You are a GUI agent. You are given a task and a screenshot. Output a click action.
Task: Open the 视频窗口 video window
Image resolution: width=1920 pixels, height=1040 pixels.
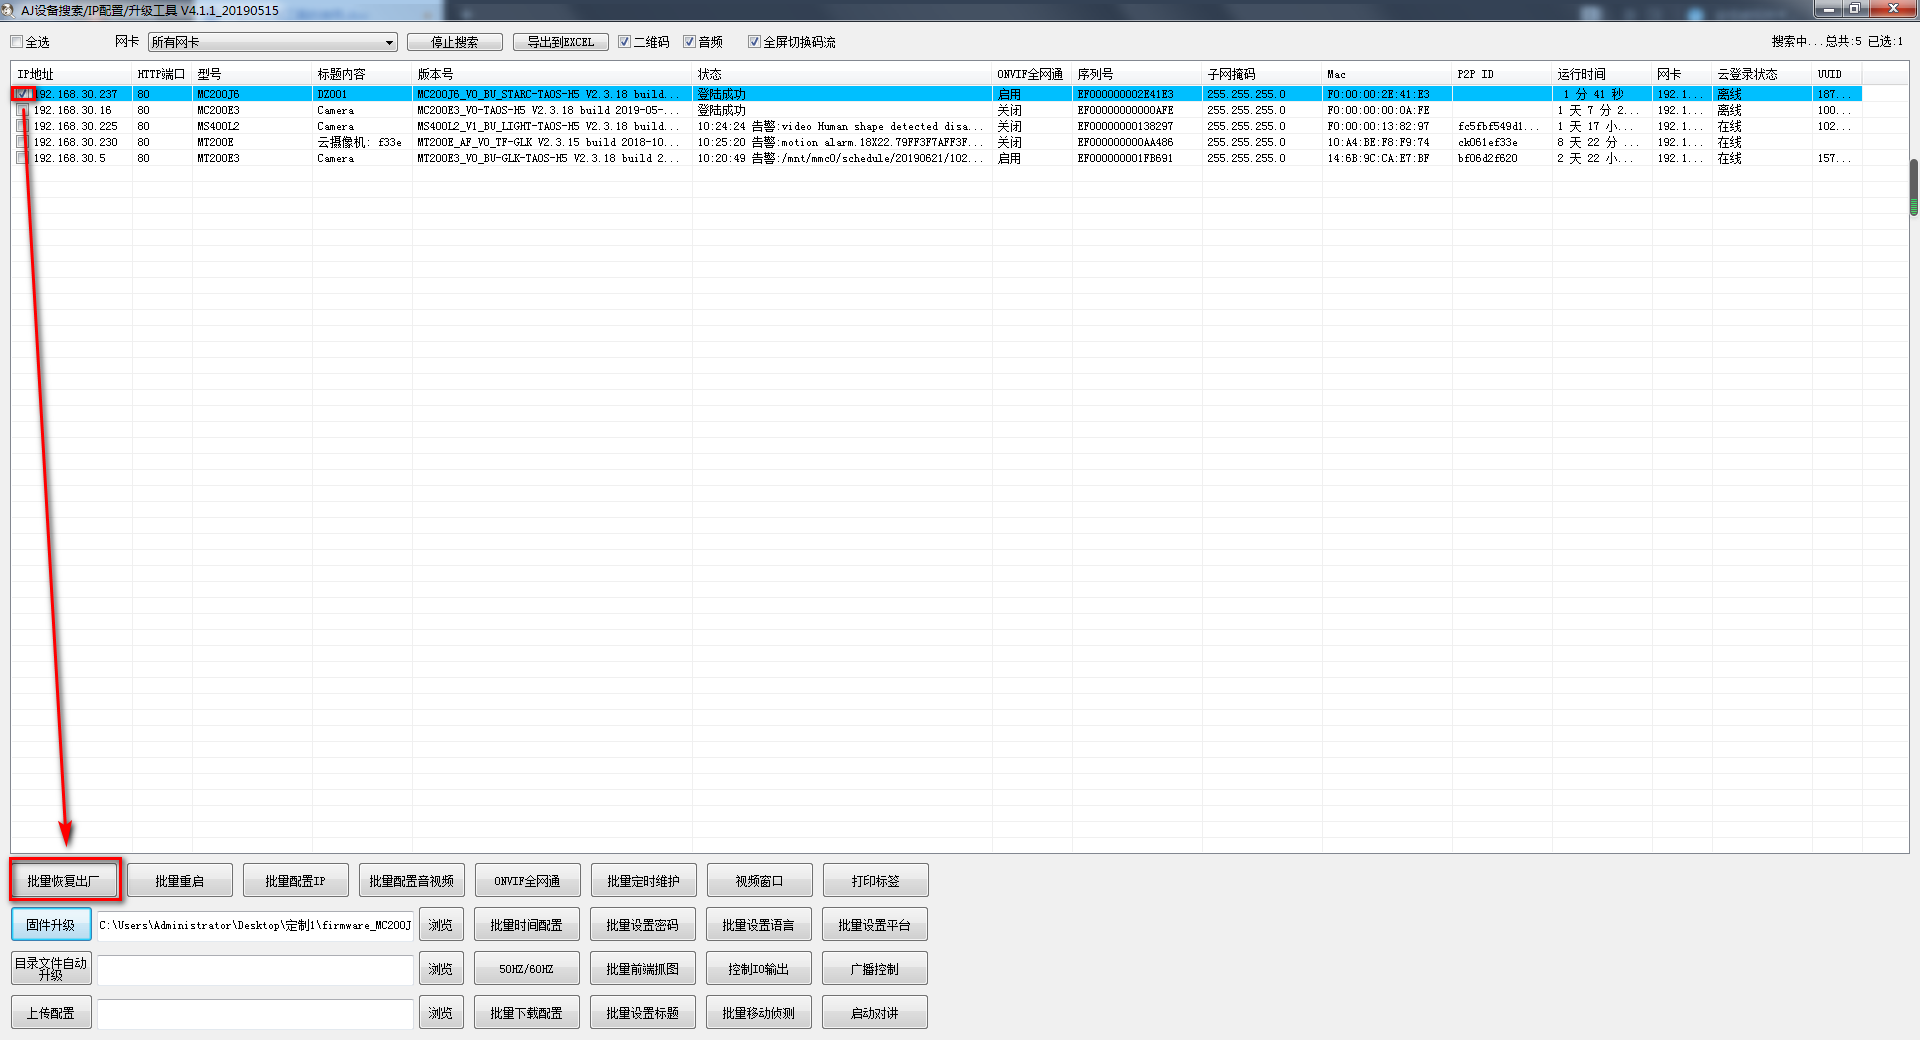759,881
